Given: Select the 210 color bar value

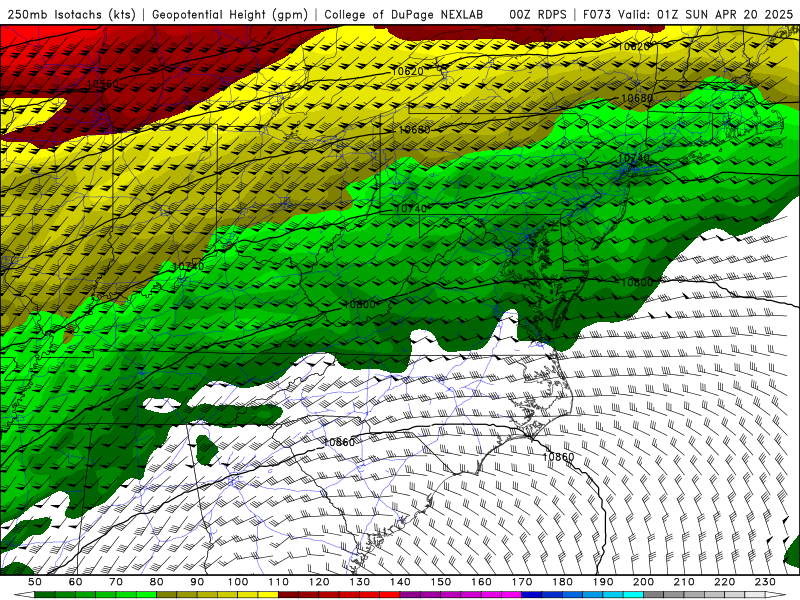Looking at the screenshot, I should (x=684, y=582).
